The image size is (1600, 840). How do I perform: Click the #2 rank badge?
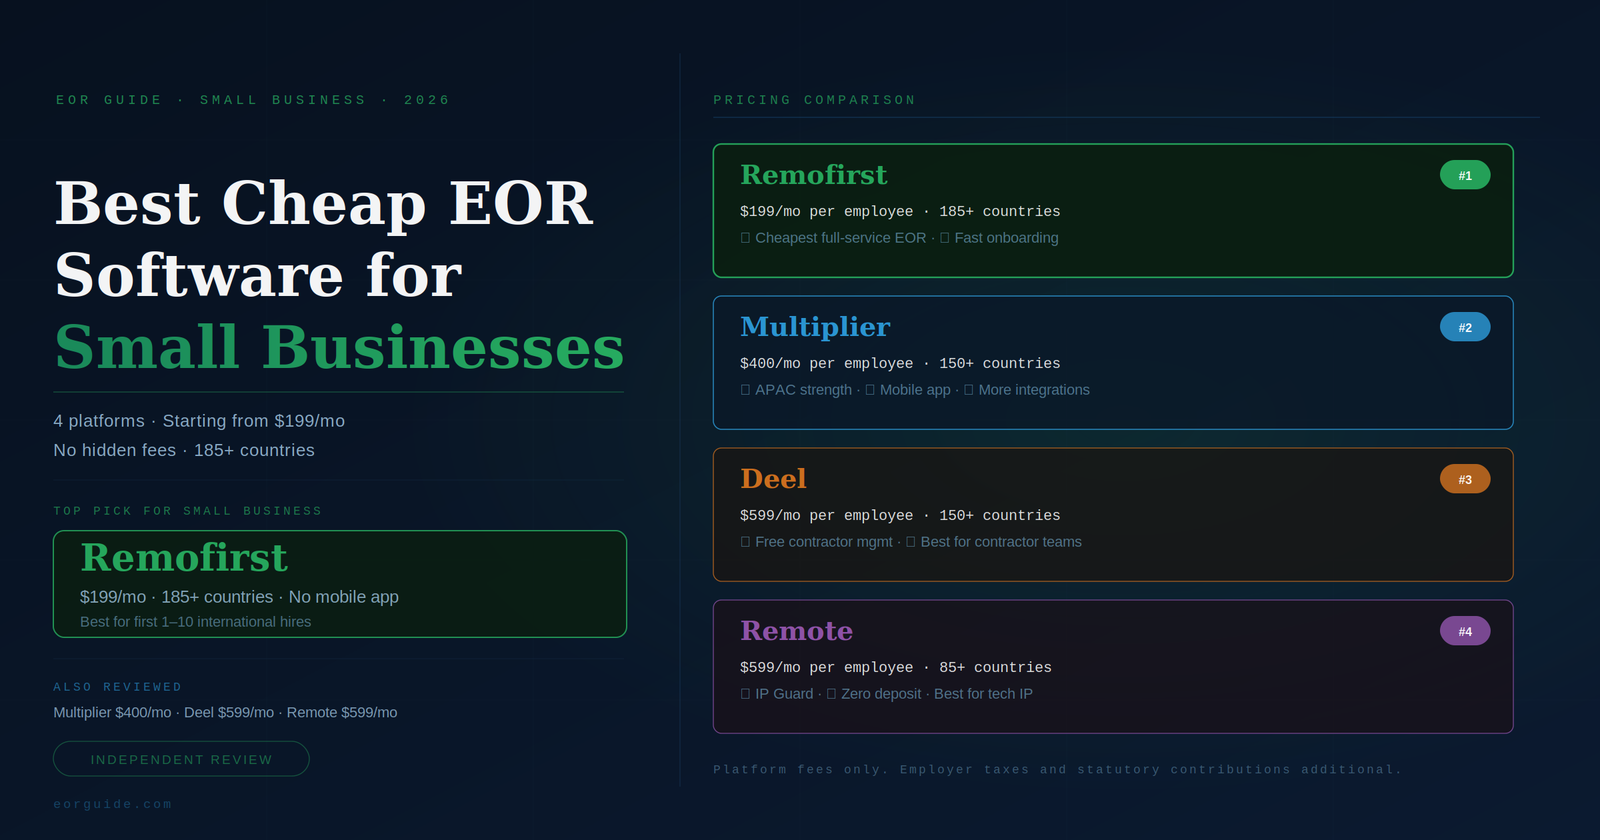[x=1465, y=327]
